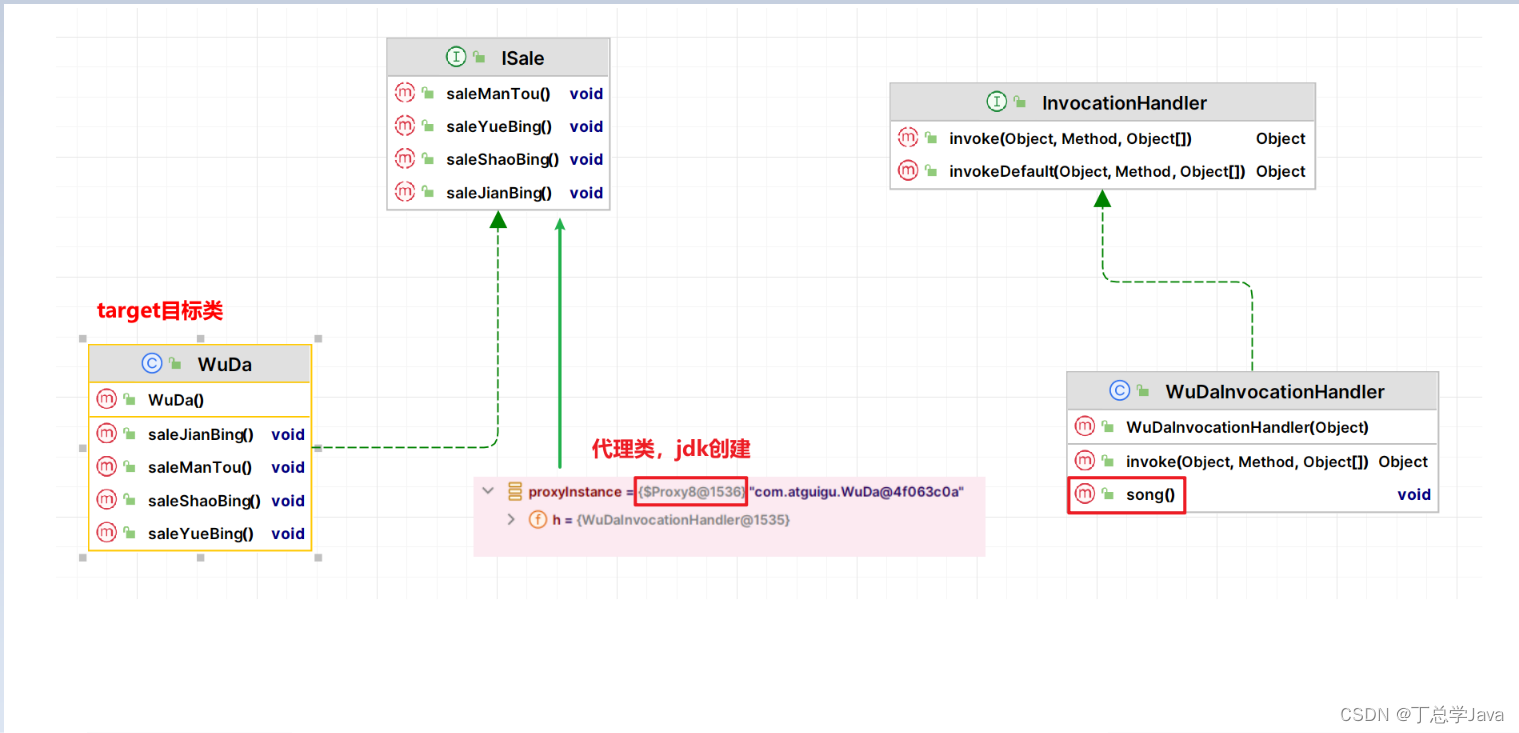The height and width of the screenshot is (733, 1519).
Task: Click the method icon beside saleManTou() in ISale
Action: [405, 93]
